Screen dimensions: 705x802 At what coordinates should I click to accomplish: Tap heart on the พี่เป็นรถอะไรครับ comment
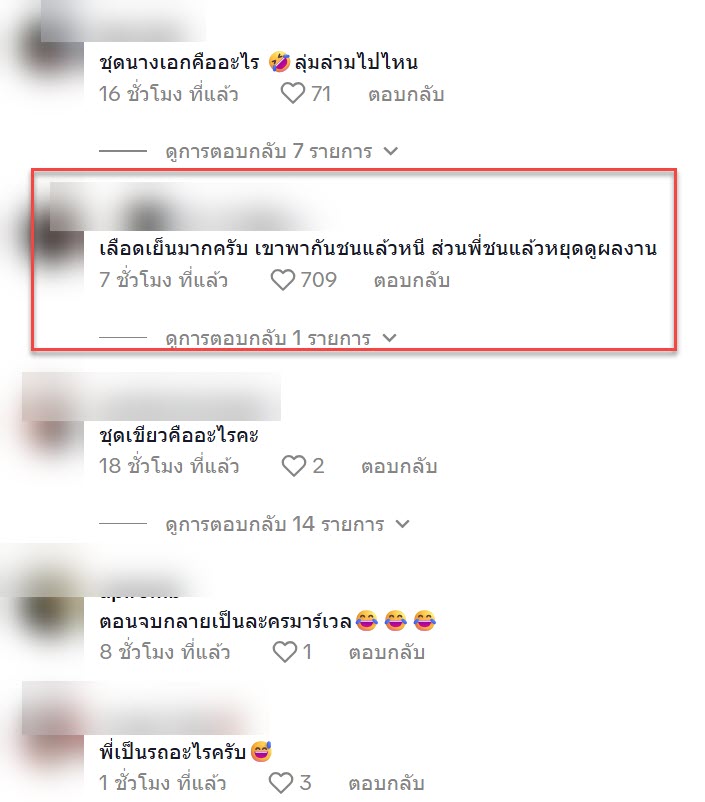(281, 783)
